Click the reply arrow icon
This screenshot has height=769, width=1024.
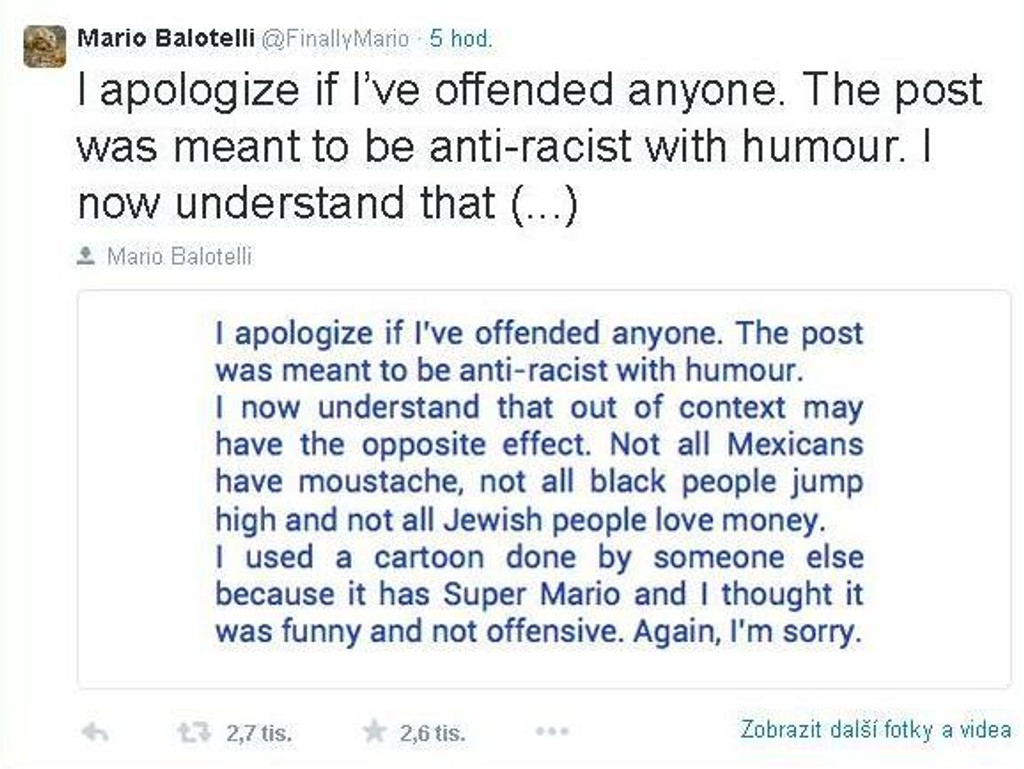click(94, 733)
